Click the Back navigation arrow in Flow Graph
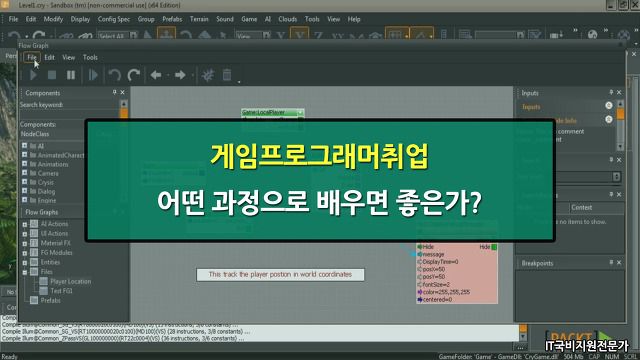The image size is (640, 360). 156,75
